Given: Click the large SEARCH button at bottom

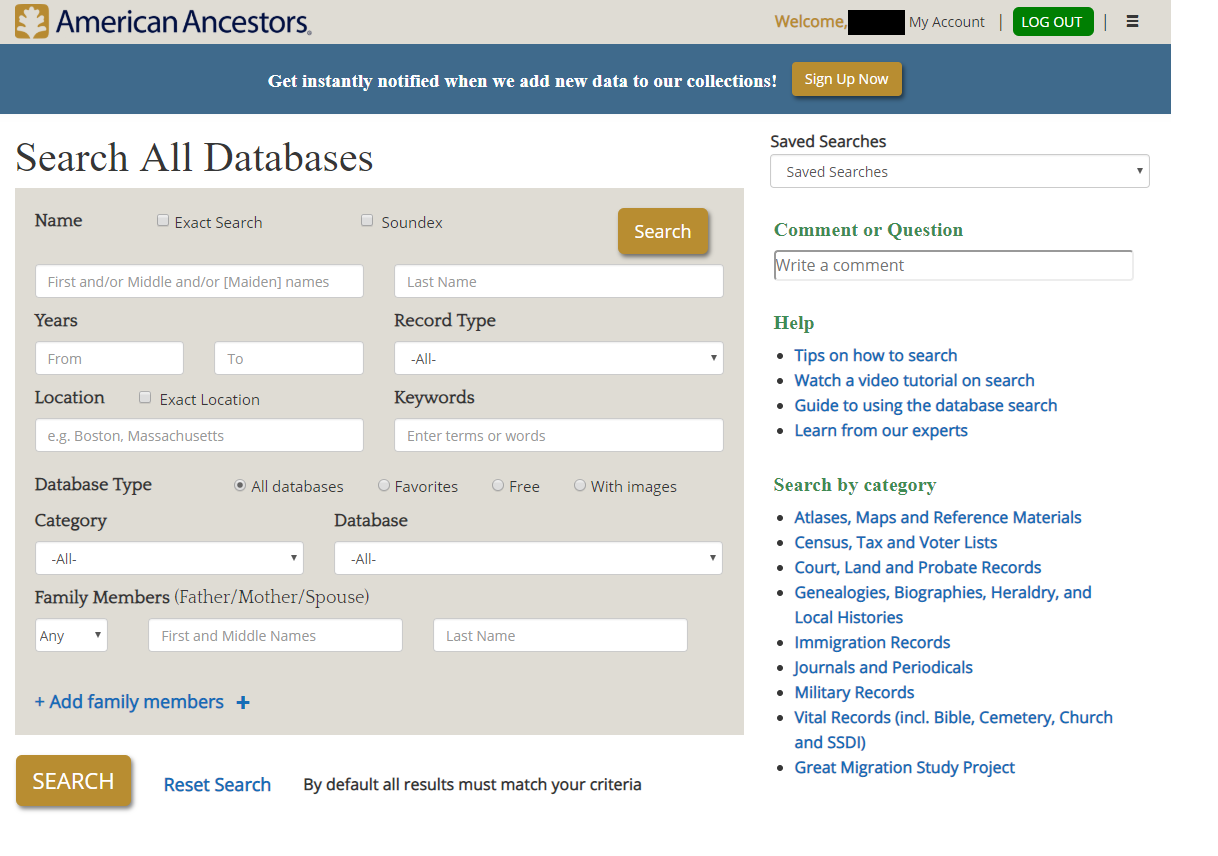Looking at the screenshot, I should click(x=73, y=781).
